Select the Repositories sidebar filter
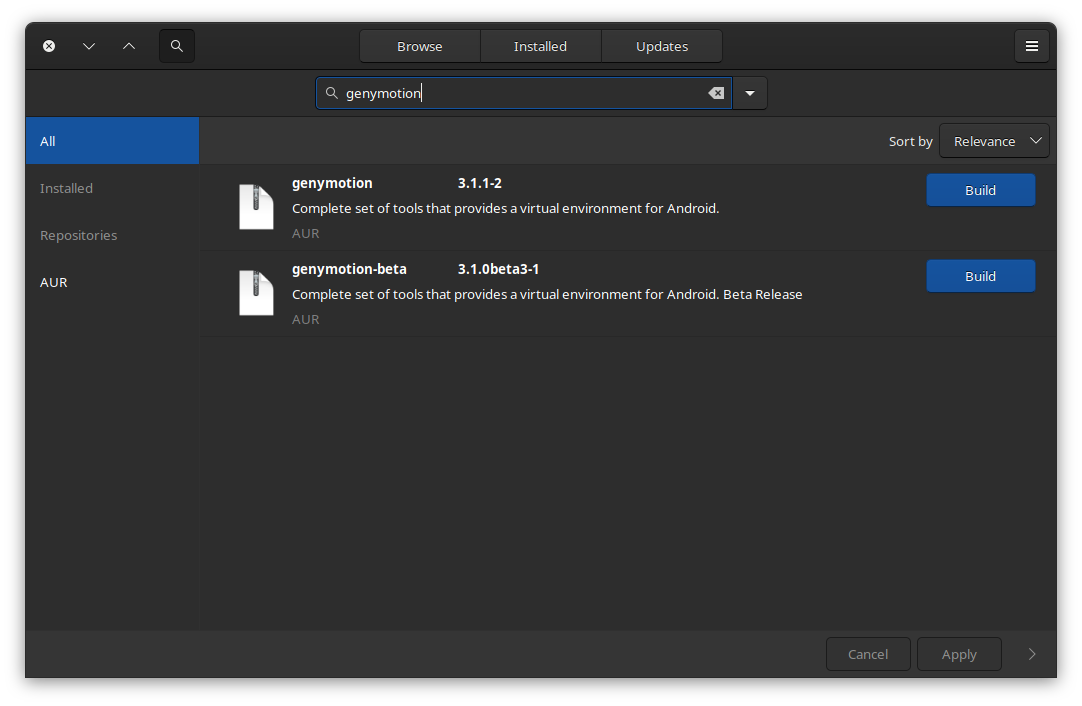The image size is (1082, 706). (x=112, y=235)
